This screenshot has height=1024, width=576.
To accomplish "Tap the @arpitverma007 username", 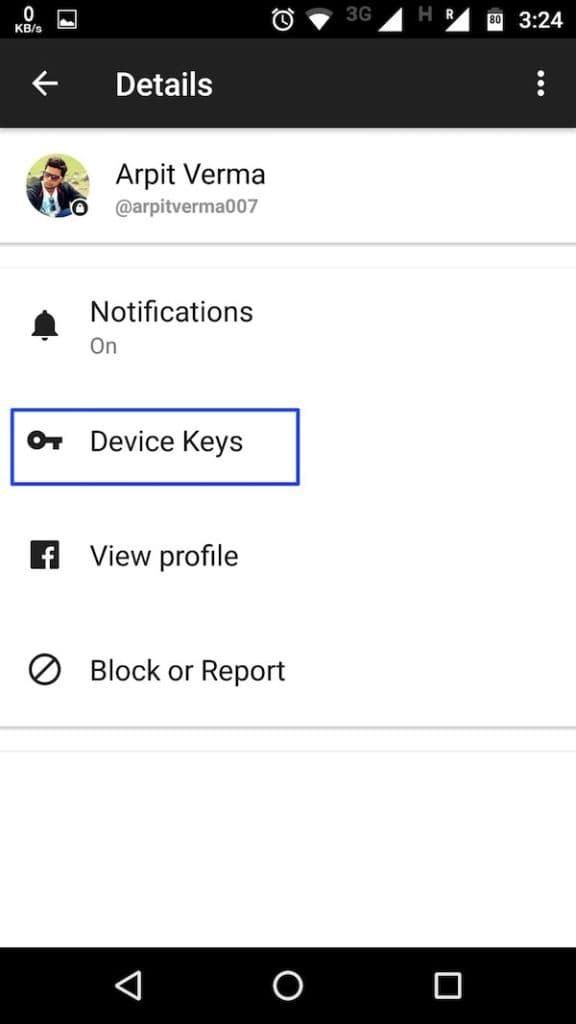I will click(x=187, y=207).
